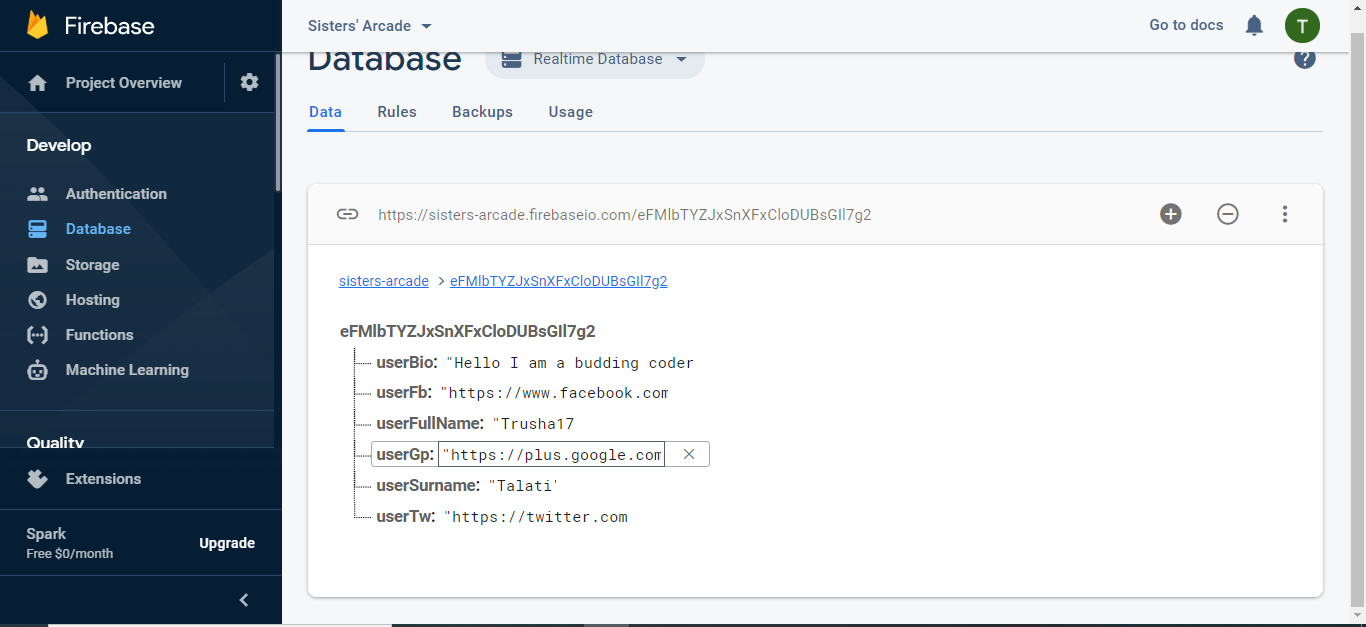
Task: Click the Extensions puzzle icon
Action: (38, 479)
